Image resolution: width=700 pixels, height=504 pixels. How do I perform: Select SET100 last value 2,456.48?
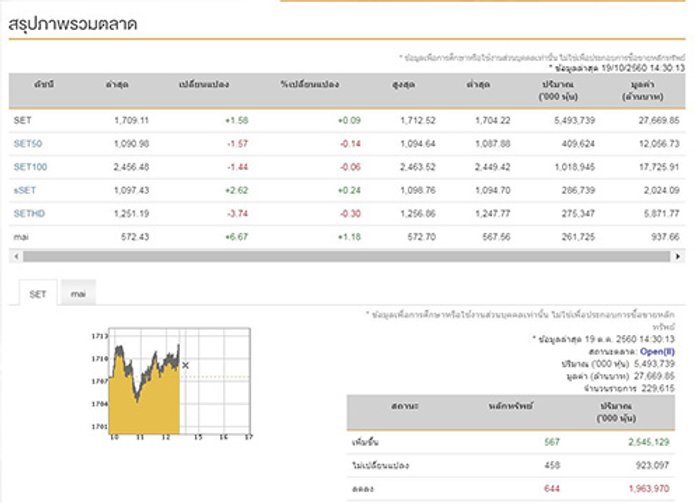(x=131, y=167)
